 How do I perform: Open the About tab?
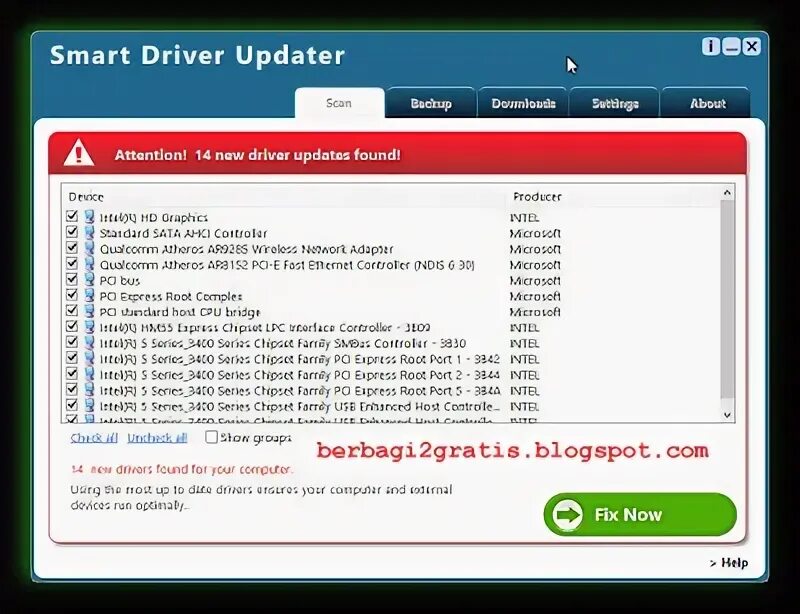coord(707,103)
